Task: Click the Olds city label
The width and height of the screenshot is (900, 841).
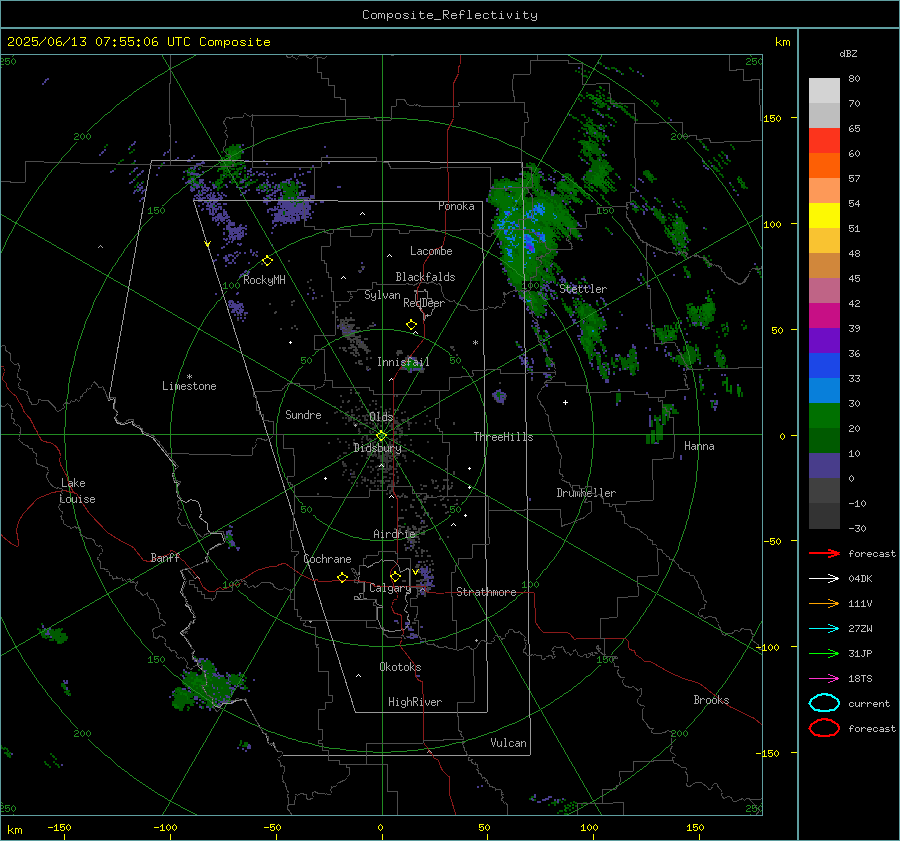Action: [381, 416]
